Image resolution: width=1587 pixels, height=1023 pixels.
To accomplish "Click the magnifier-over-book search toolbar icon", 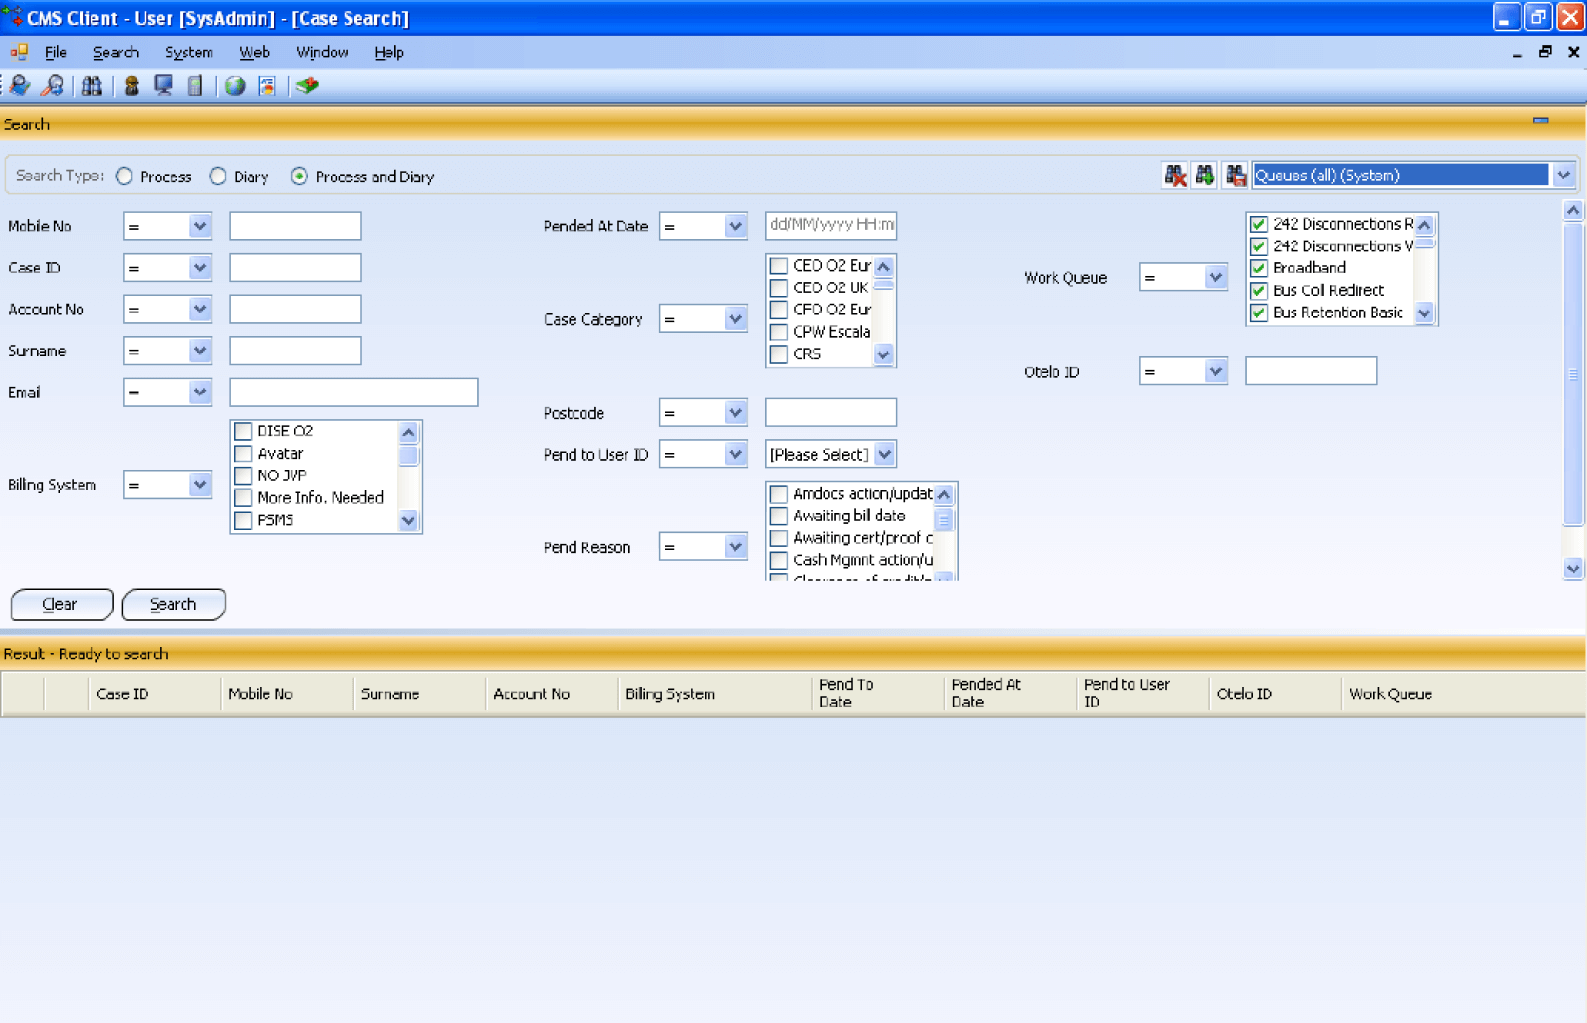I will pos(20,86).
